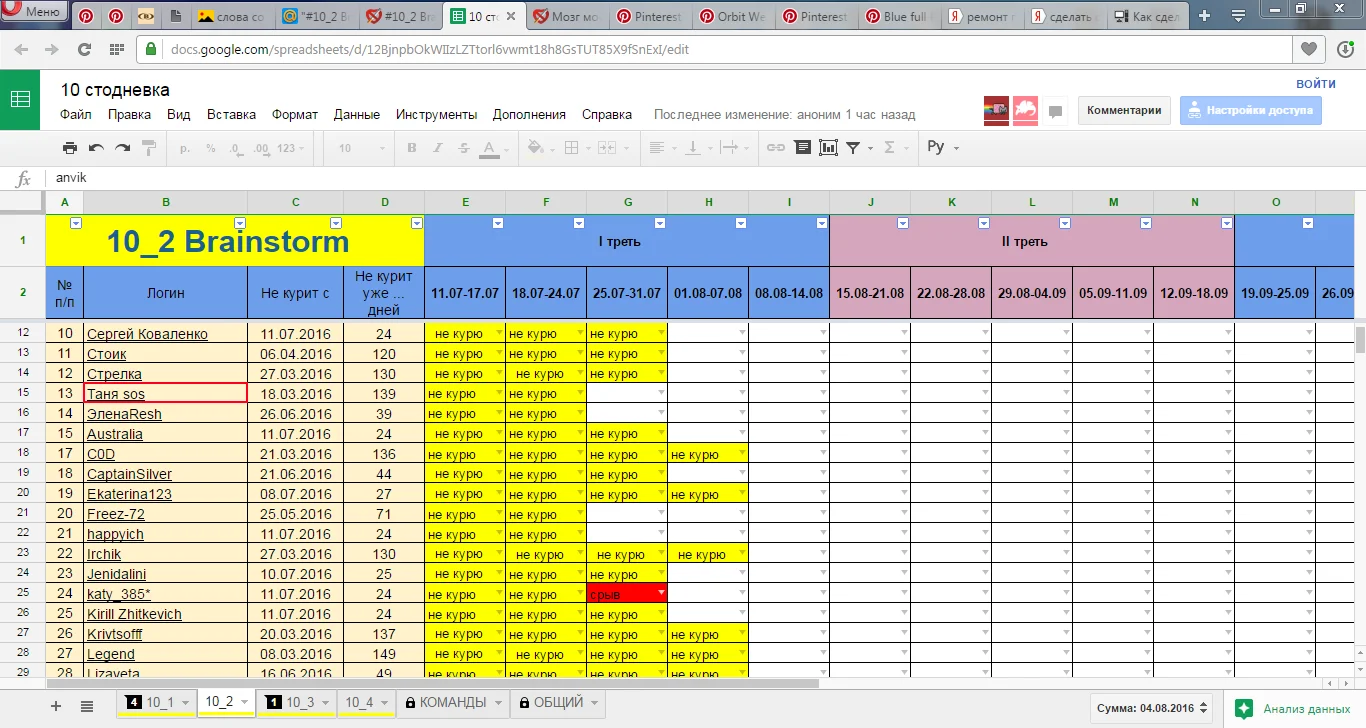
Task: Switch to the 'КОМАНДЫ' sheet tab
Action: (x=452, y=703)
